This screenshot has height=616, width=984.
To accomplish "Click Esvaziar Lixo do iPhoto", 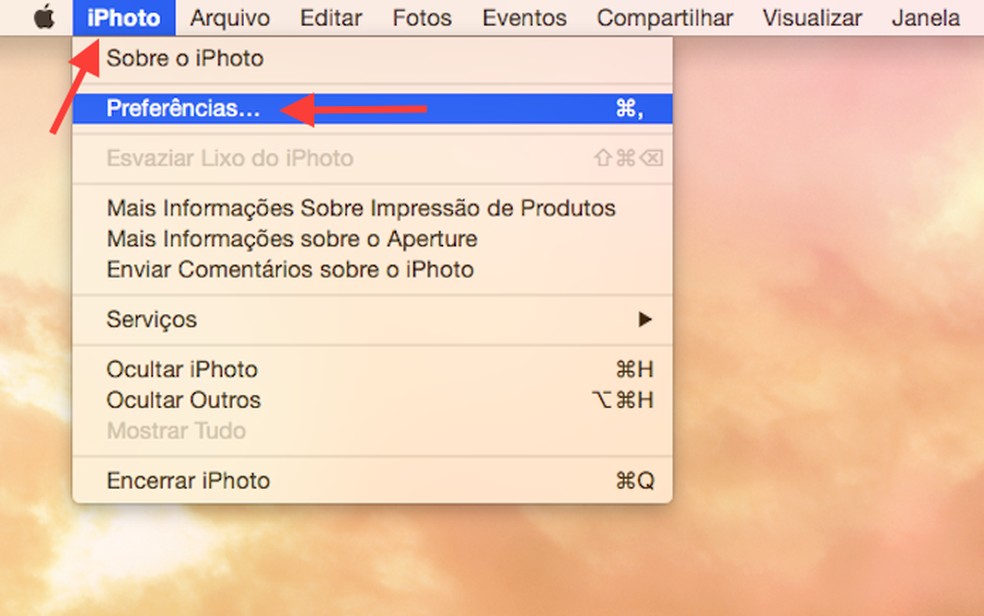I will (x=229, y=158).
